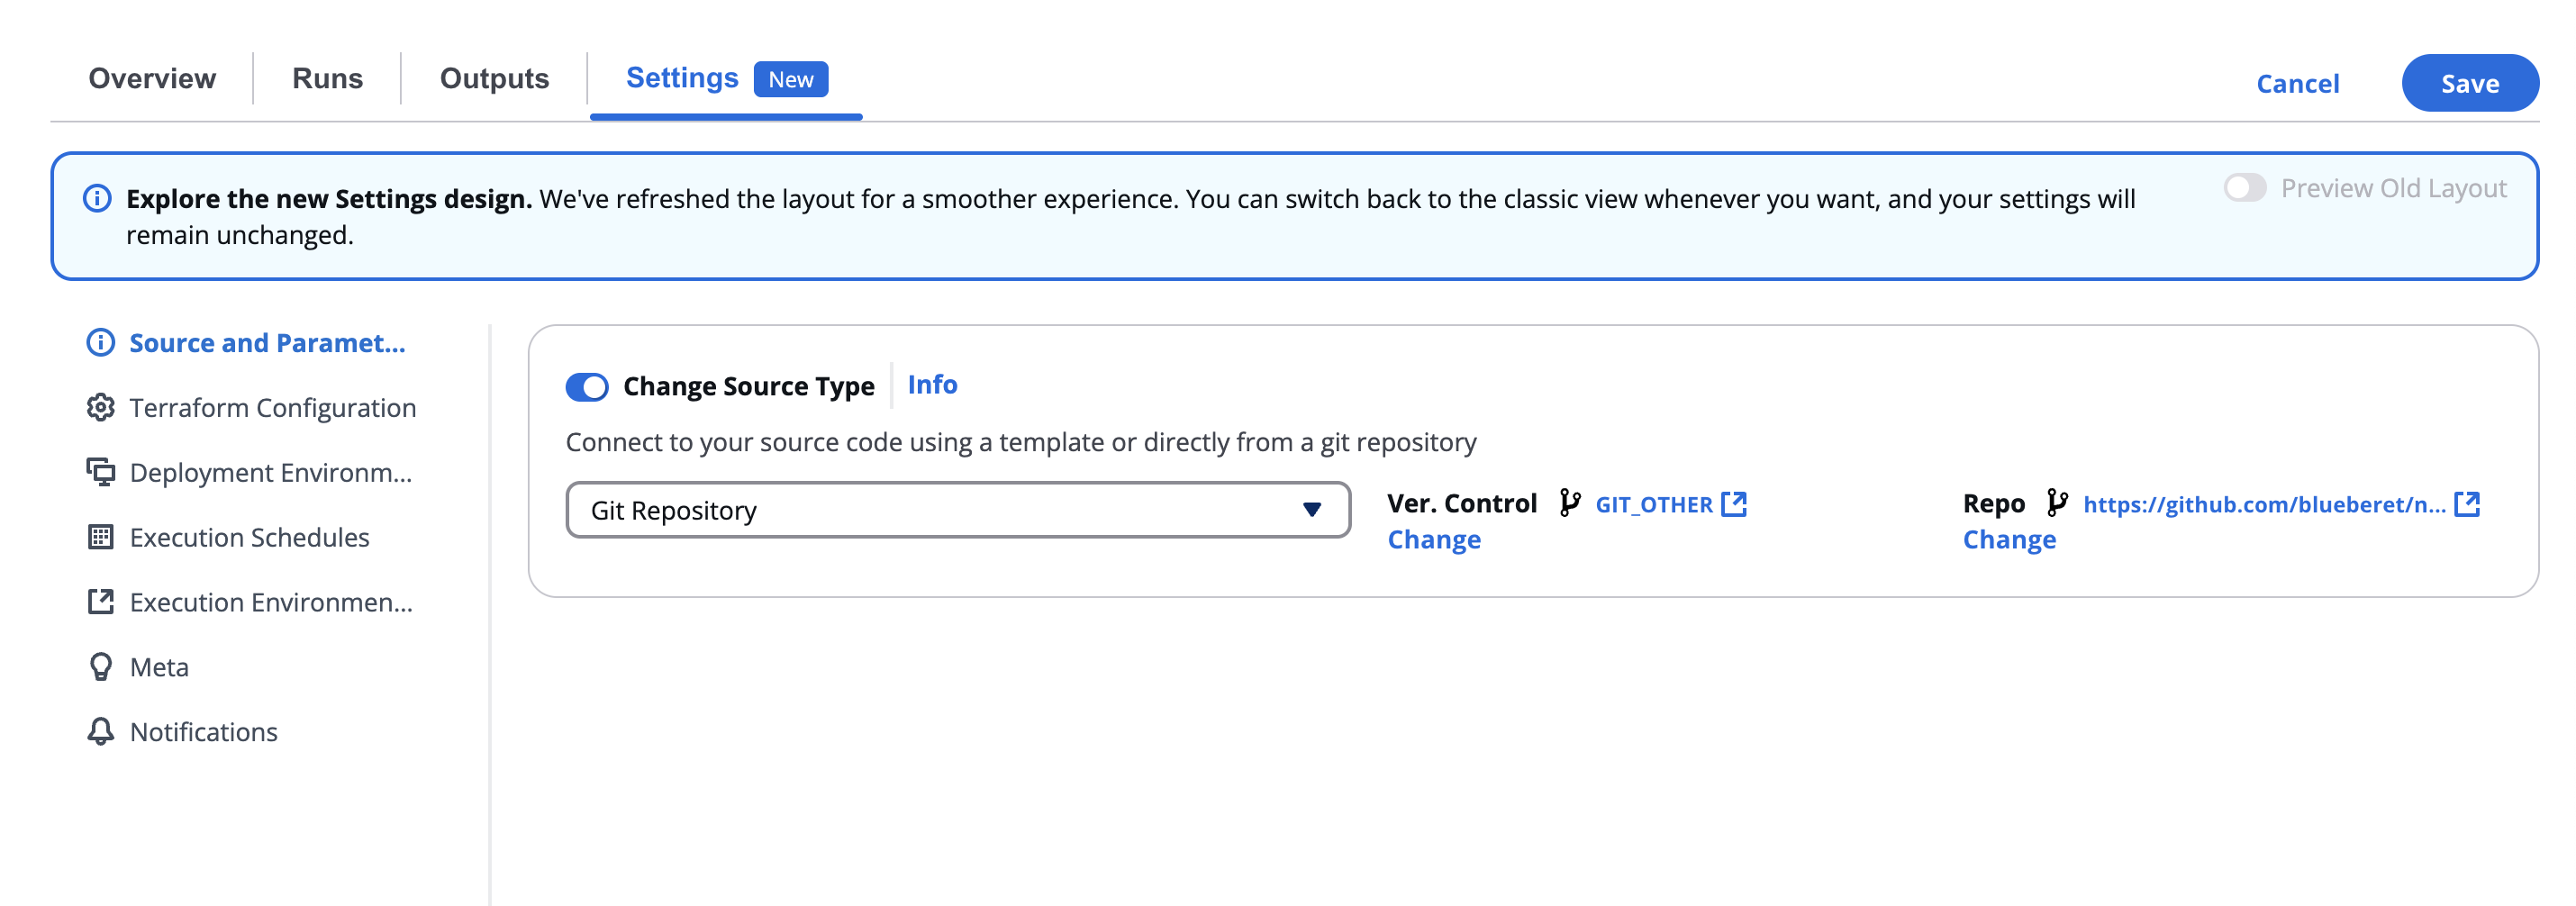Click the bell icon beside Notifications
Viewport: 2576px width, 906px height.
[x=99, y=731]
